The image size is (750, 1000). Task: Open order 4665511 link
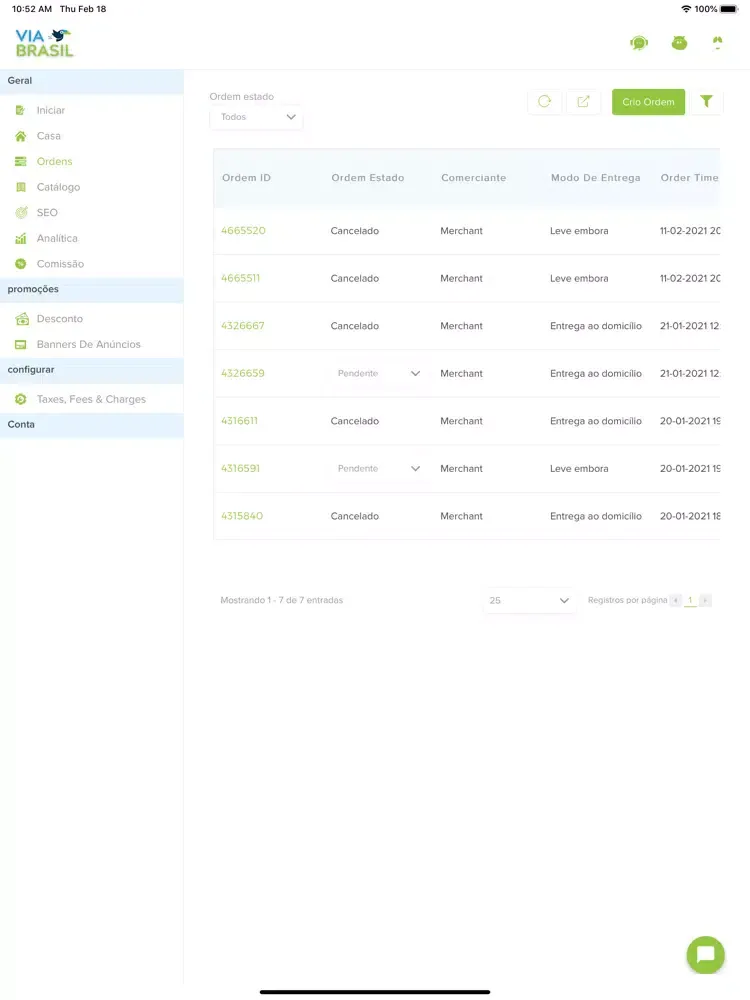coord(240,278)
